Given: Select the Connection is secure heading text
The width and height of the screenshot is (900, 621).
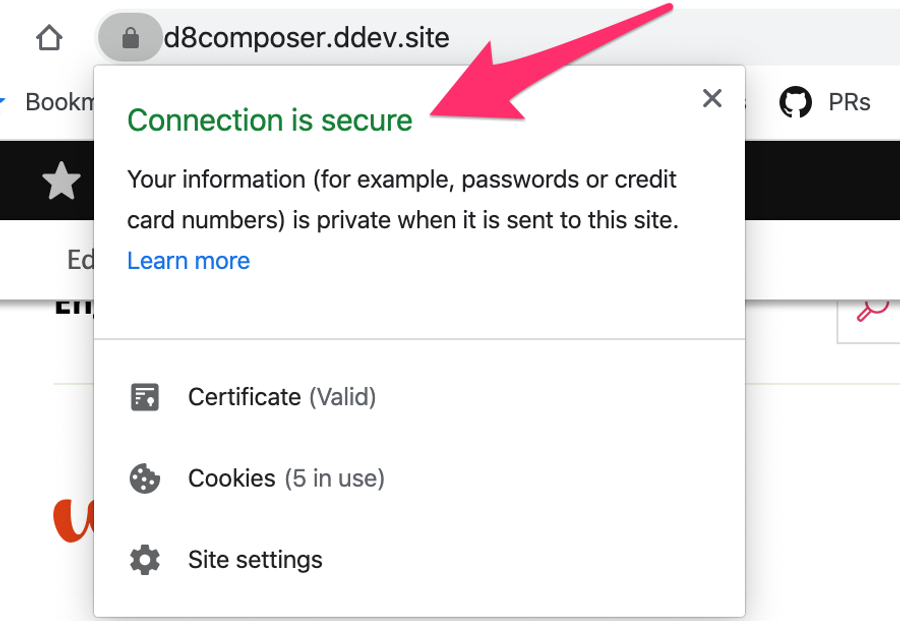Looking at the screenshot, I should click(x=270, y=120).
